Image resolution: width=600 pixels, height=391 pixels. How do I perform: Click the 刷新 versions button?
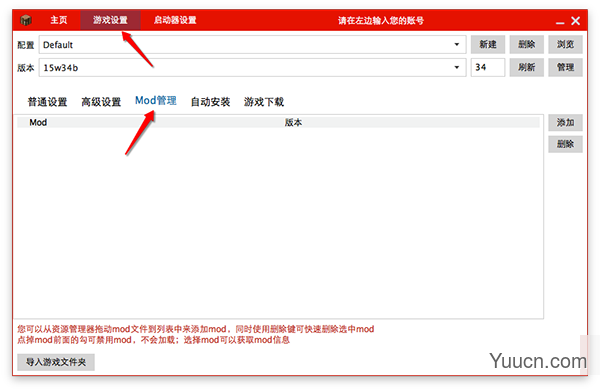pos(527,67)
